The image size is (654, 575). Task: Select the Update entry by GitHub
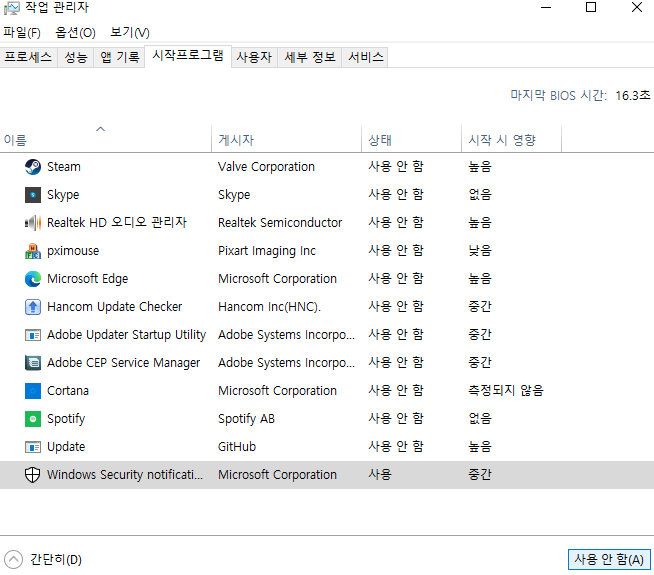pyautogui.click(x=66, y=447)
